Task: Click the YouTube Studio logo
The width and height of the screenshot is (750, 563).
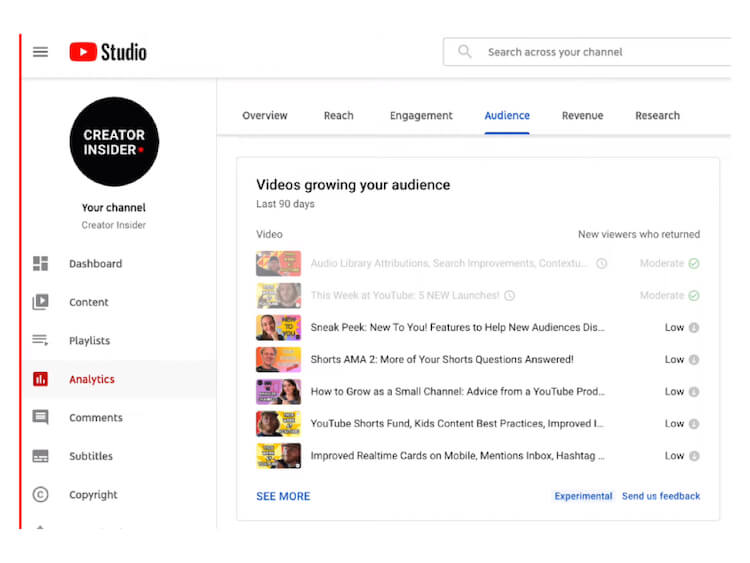Action: pyautogui.click(x=108, y=52)
